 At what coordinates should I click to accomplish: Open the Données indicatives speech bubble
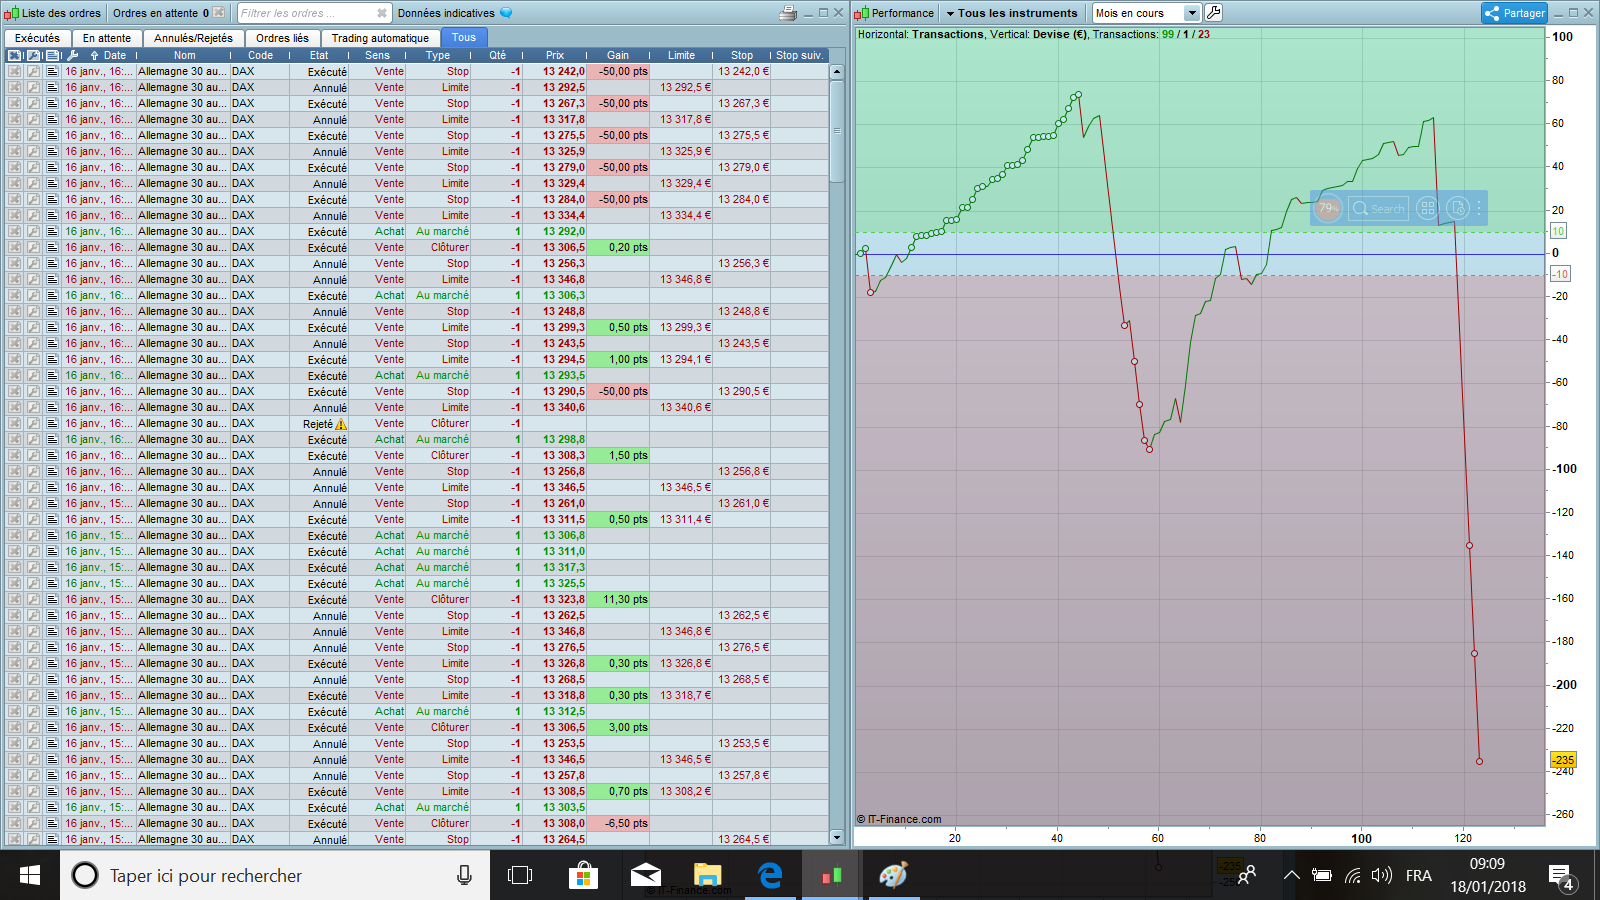(506, 13)
